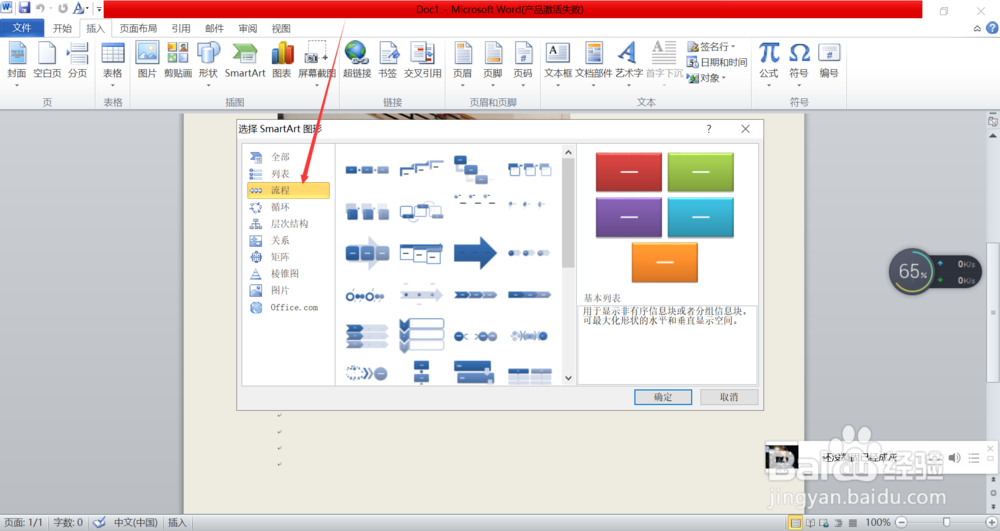Screen dimensions: 1000x531
Task: Insert numbering (编号)
Action: point(829,61)
